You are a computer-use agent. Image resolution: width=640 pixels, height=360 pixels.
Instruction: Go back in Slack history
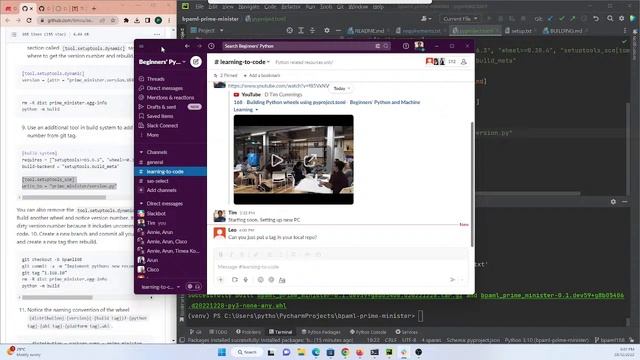pyautogui.click(x=187, y=46)
